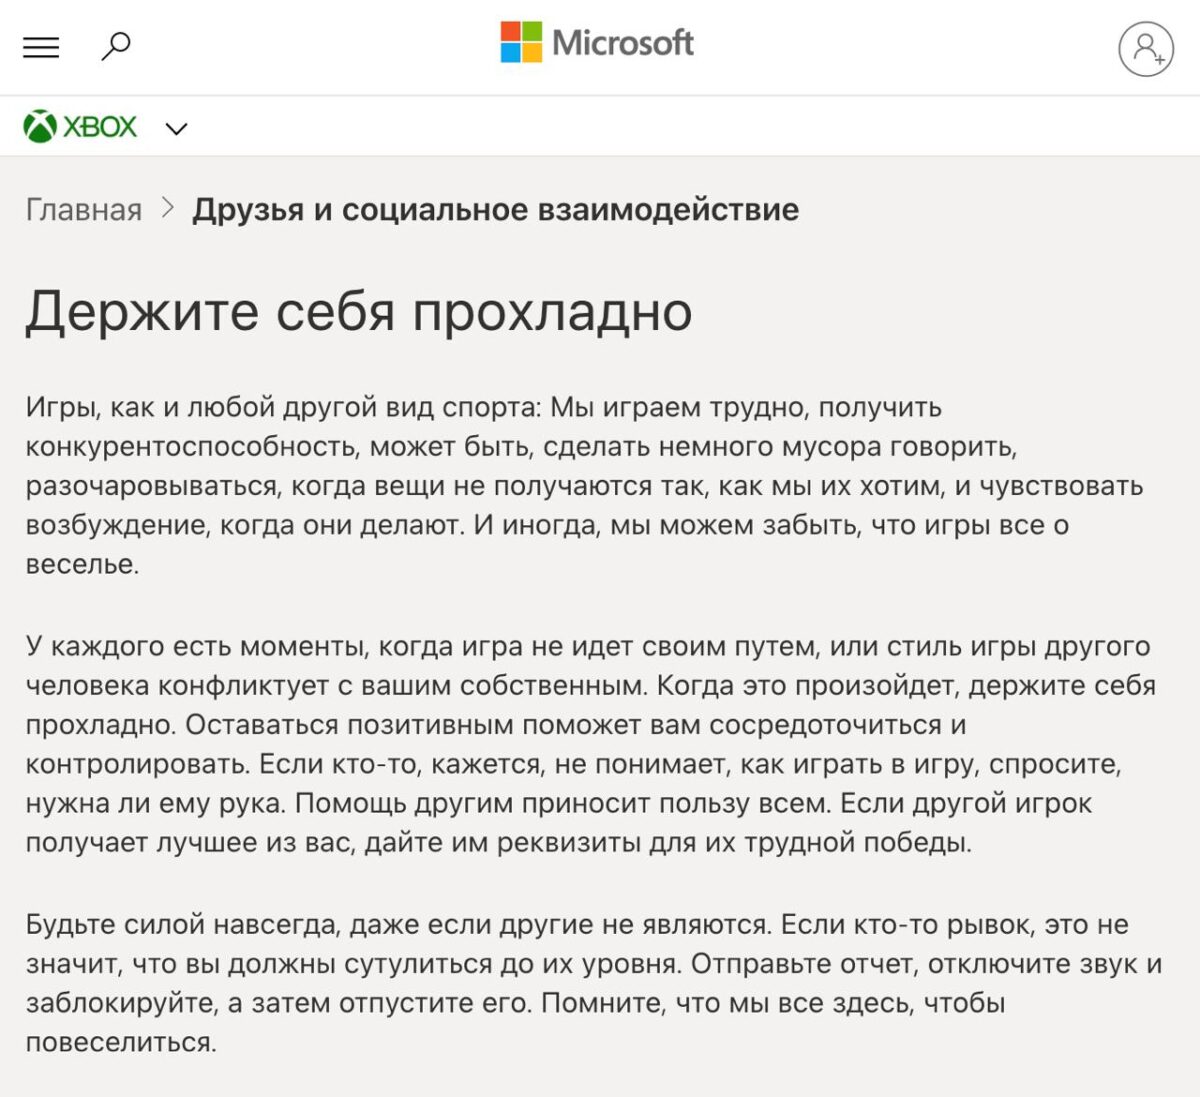
Task: Click the search magnifier icon
Action: (x=117, y=45)
